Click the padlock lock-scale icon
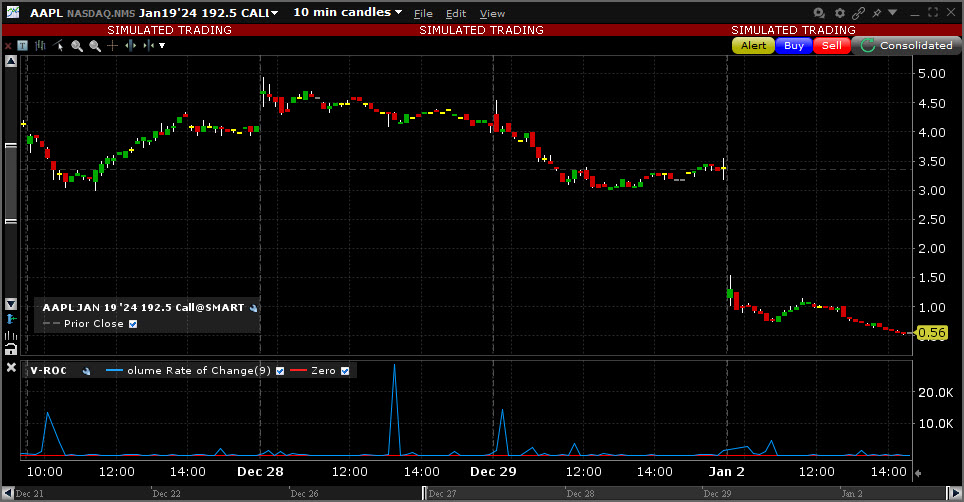 pos(11,350)
